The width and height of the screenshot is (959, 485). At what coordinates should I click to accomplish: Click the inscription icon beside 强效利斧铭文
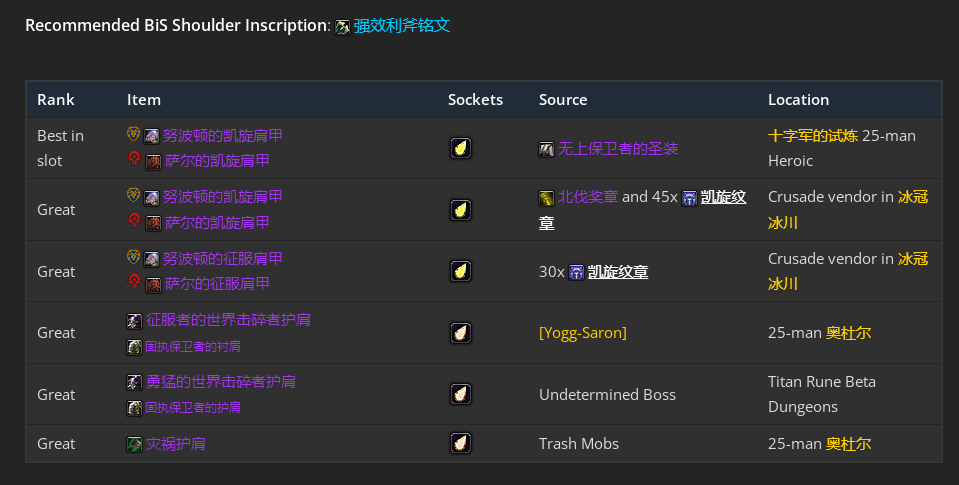click(x=342, y=27)
